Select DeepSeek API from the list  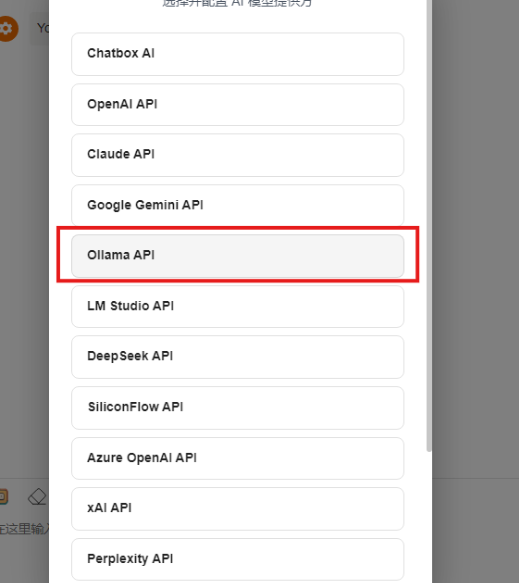(x=238, y=357)
